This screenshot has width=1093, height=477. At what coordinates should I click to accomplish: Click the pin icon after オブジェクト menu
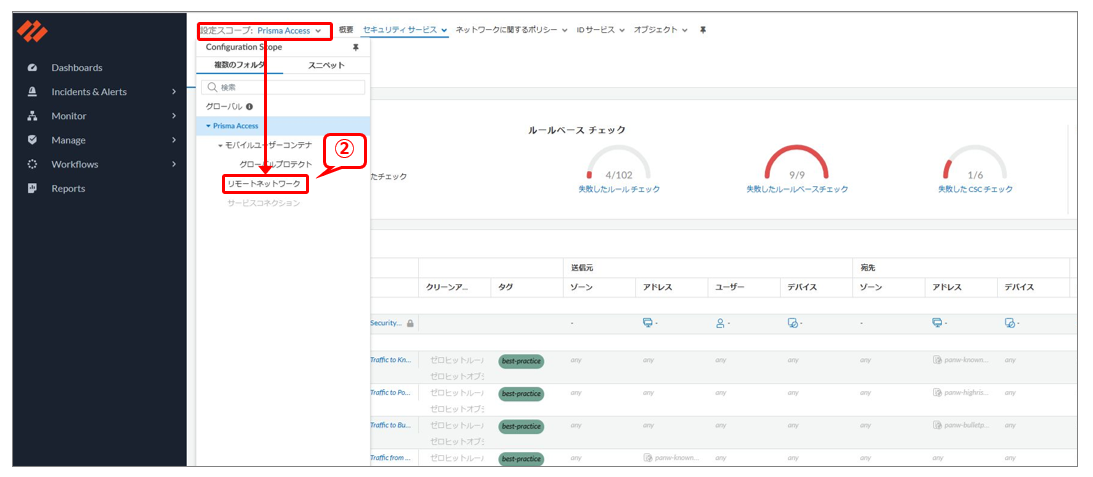click(702, 30)
